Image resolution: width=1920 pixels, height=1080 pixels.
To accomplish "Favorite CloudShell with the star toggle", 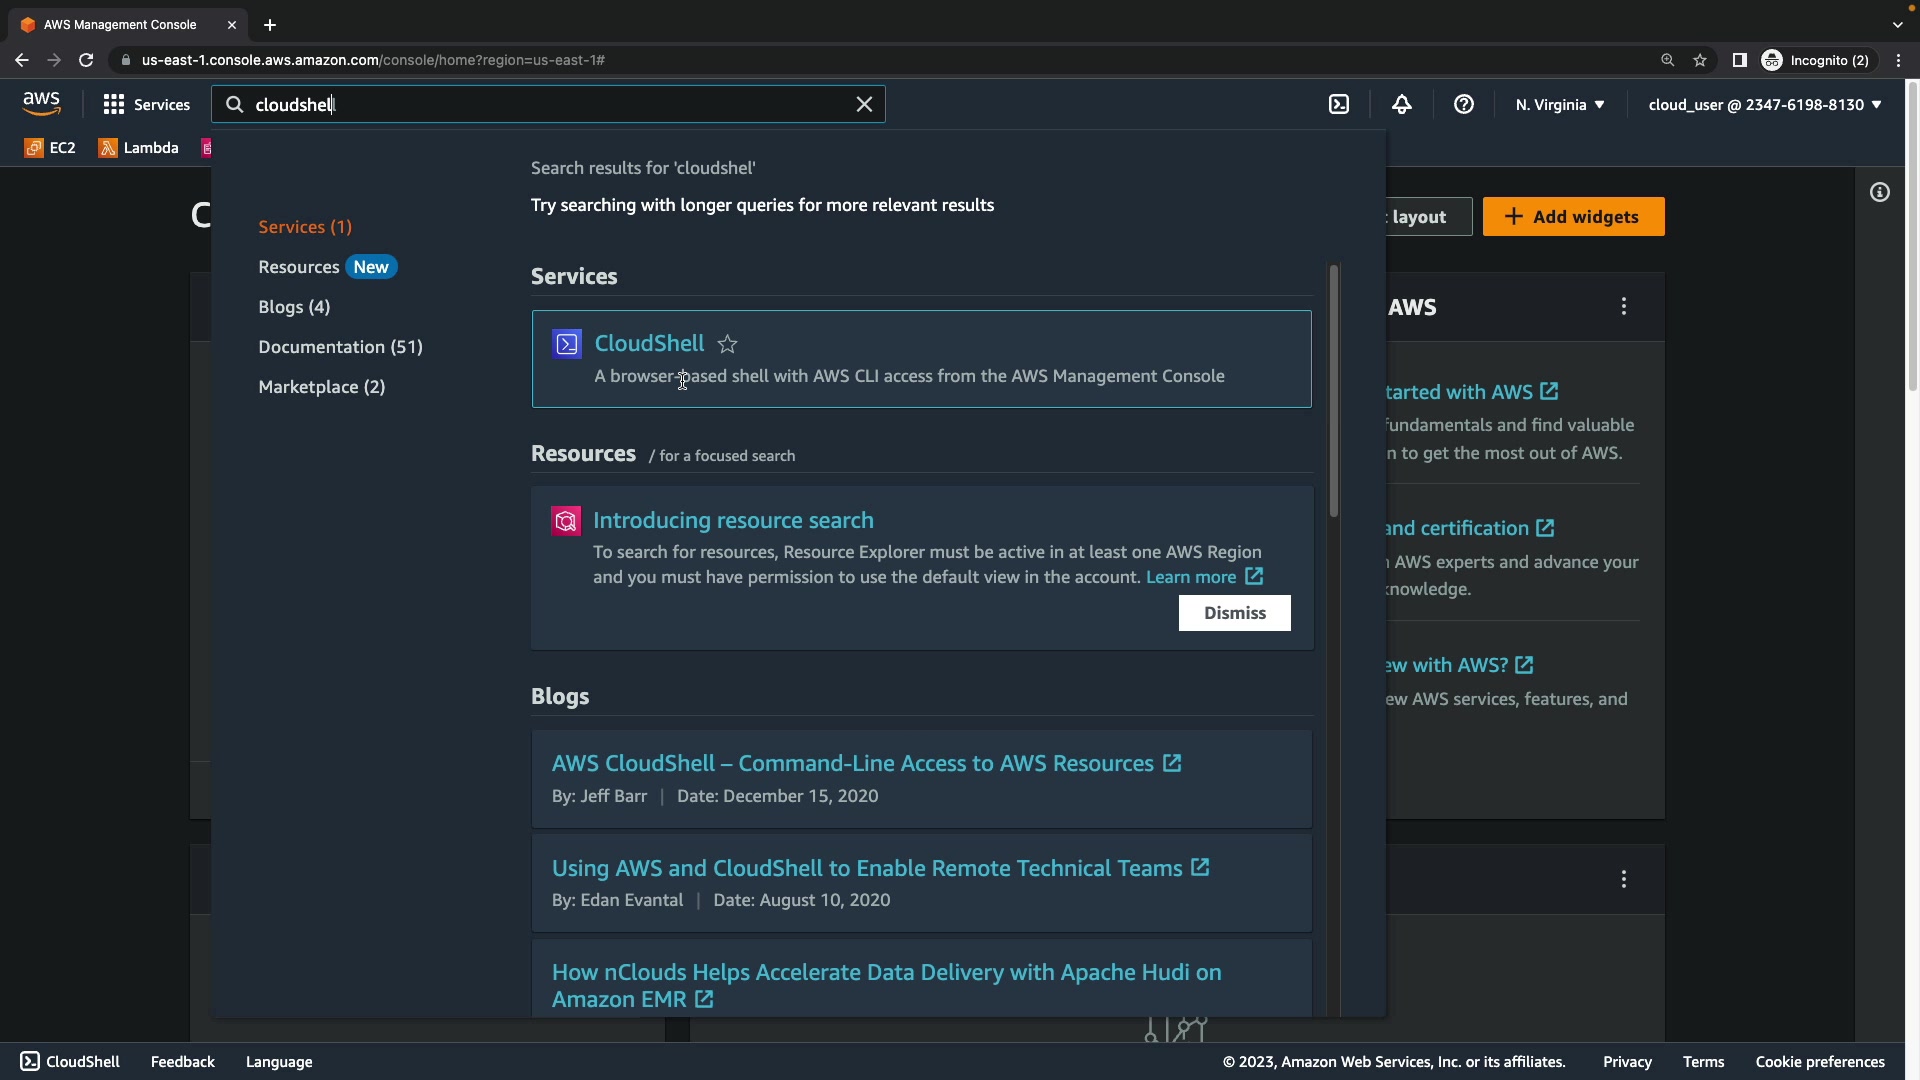I will (727, 344).
